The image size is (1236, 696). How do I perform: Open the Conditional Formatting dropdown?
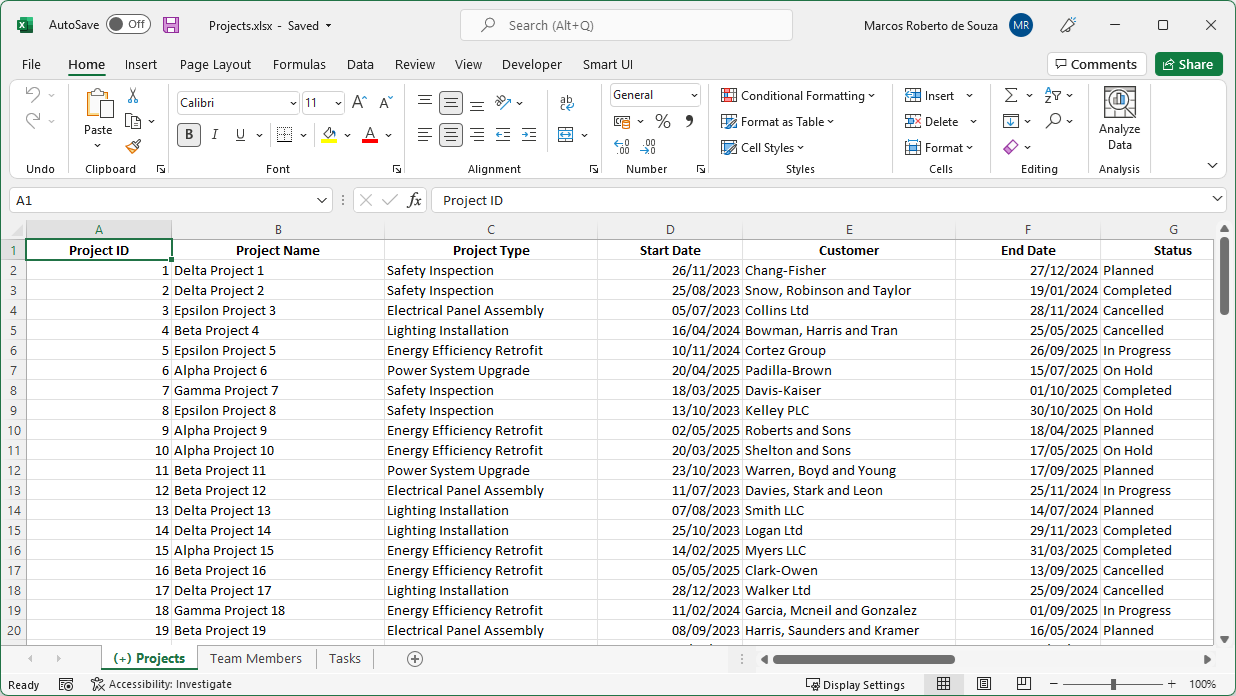pyautogui.click(x=797, y=96)
